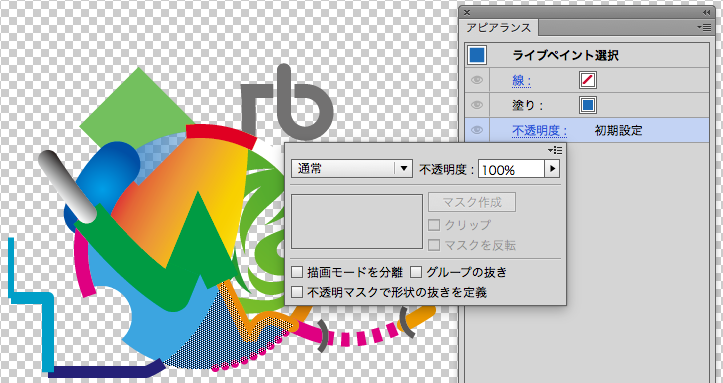Select the アピアランス tab

click(x=498, y=28)
